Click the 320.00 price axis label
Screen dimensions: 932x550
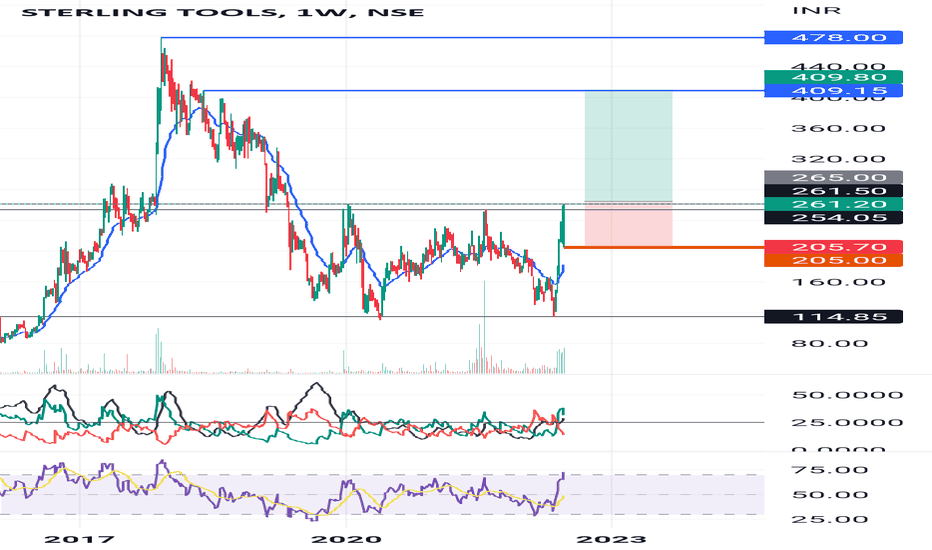(x=839, y=159)
